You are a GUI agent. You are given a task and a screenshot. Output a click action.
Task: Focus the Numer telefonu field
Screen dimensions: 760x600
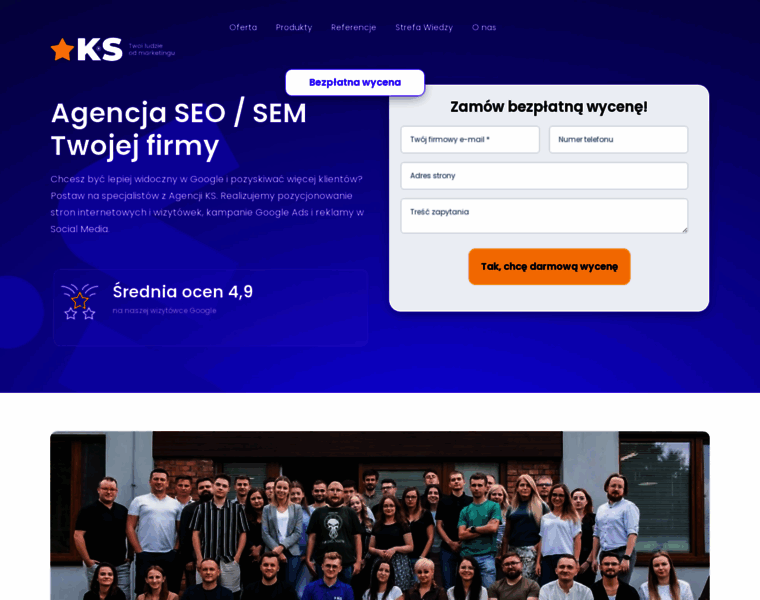[x=618, y=140]
